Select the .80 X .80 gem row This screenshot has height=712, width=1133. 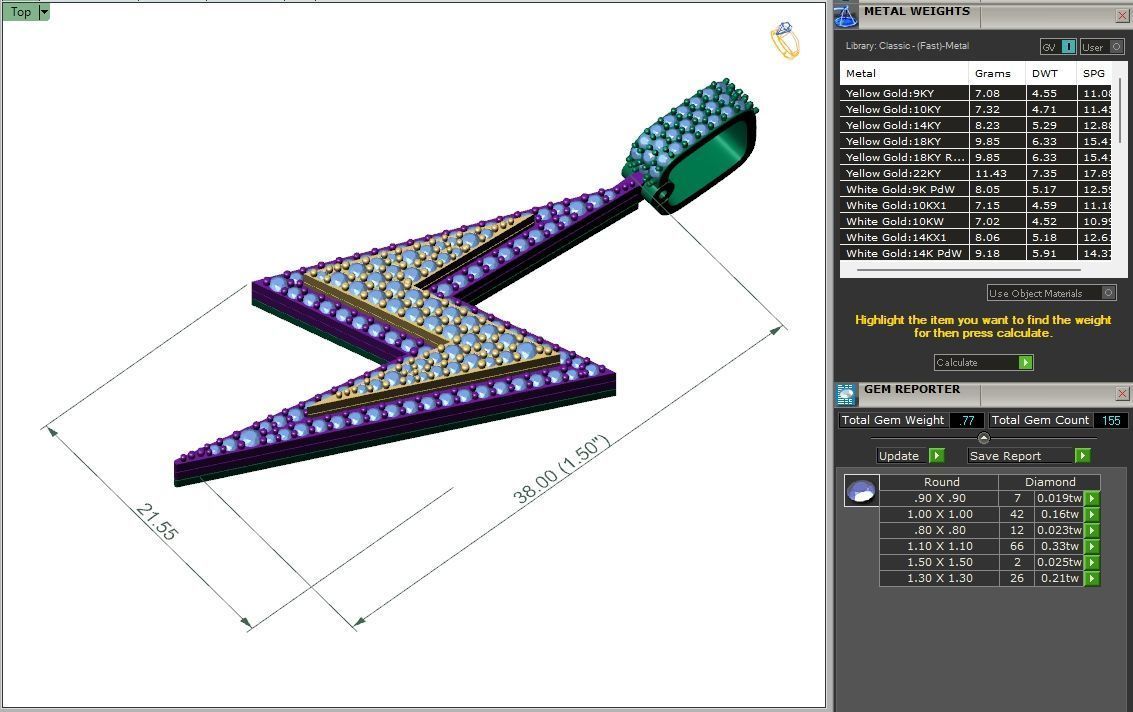click(982, 530)
